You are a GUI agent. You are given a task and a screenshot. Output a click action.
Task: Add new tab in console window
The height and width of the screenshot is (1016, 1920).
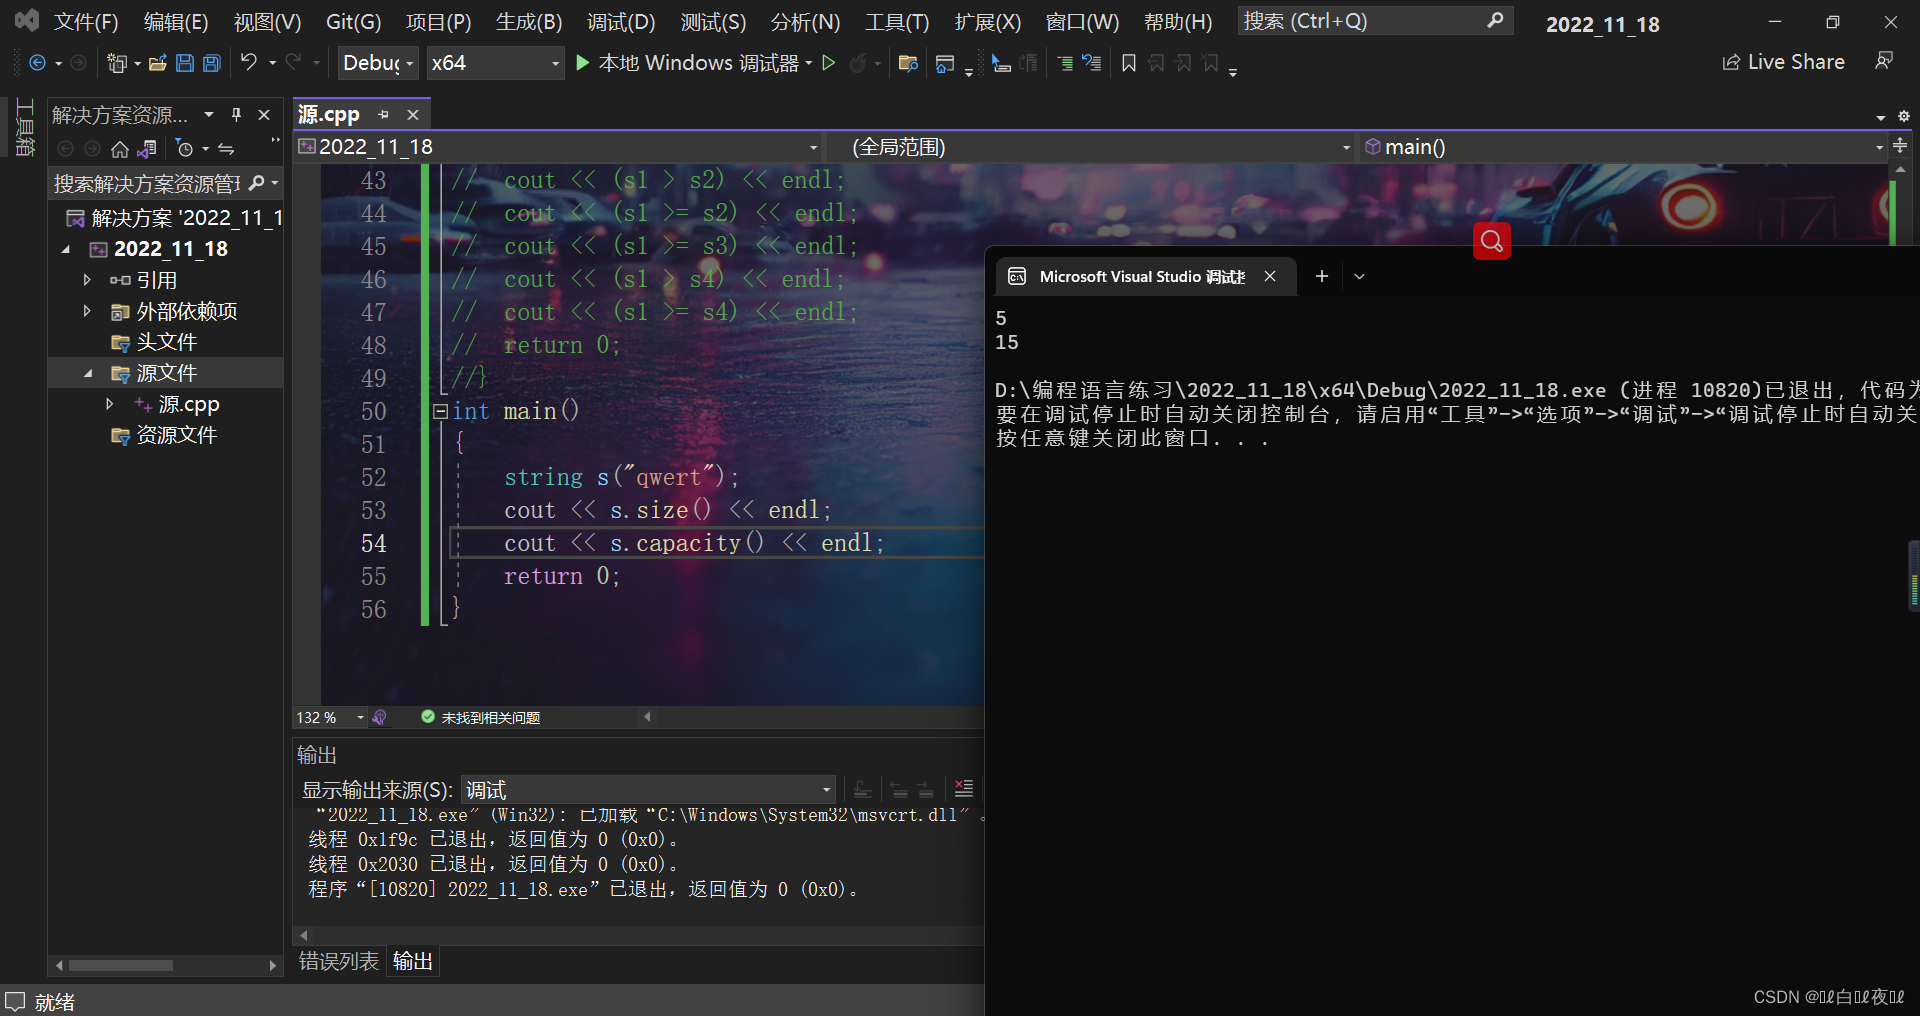point(1321,276)
